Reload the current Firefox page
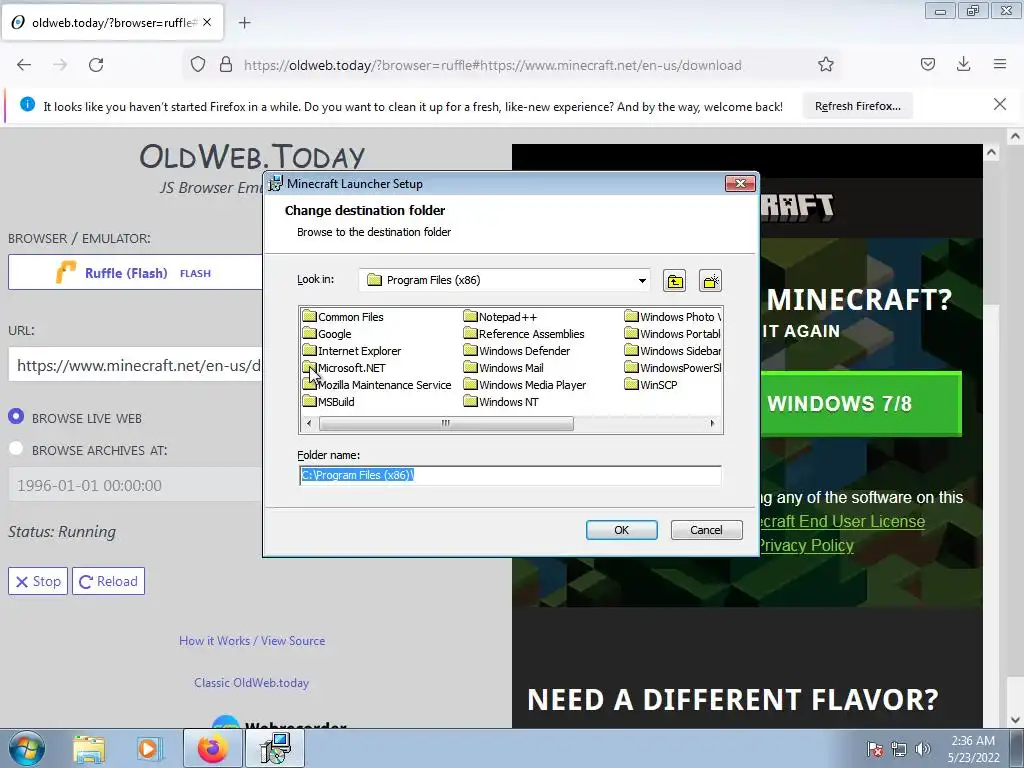This screenshot has width=1024, height=768. 96,65
